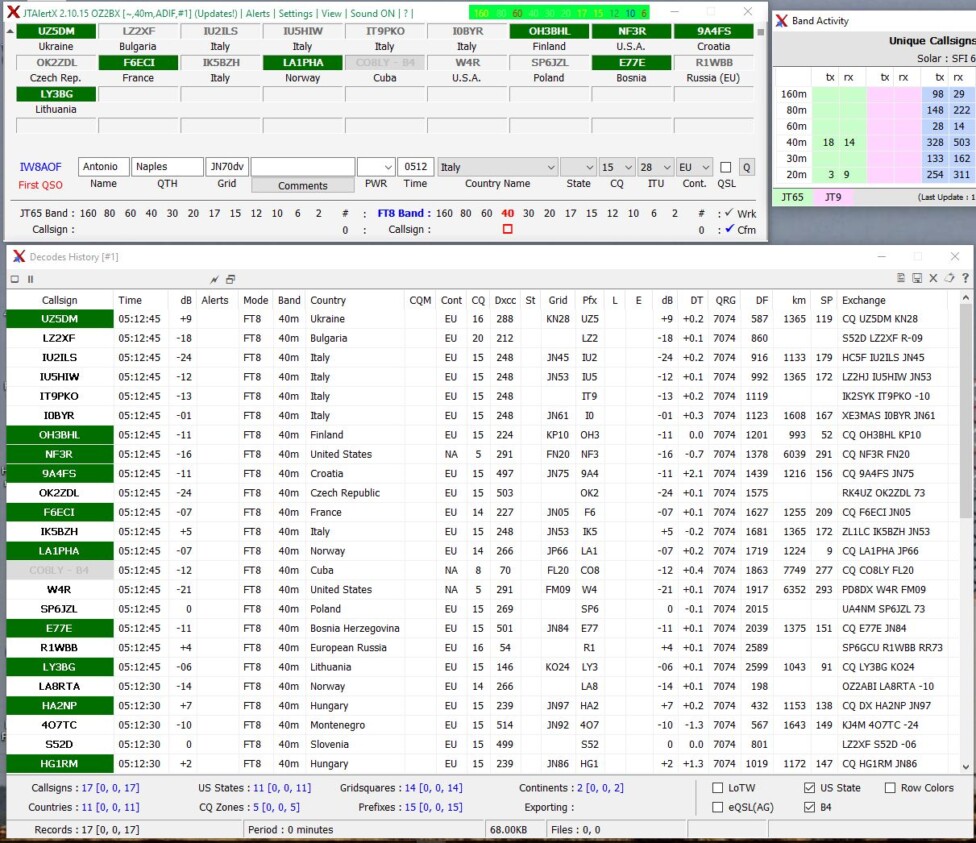Click the Country column header
Viewport: 976px width, 843px height.
coord(355,300)
